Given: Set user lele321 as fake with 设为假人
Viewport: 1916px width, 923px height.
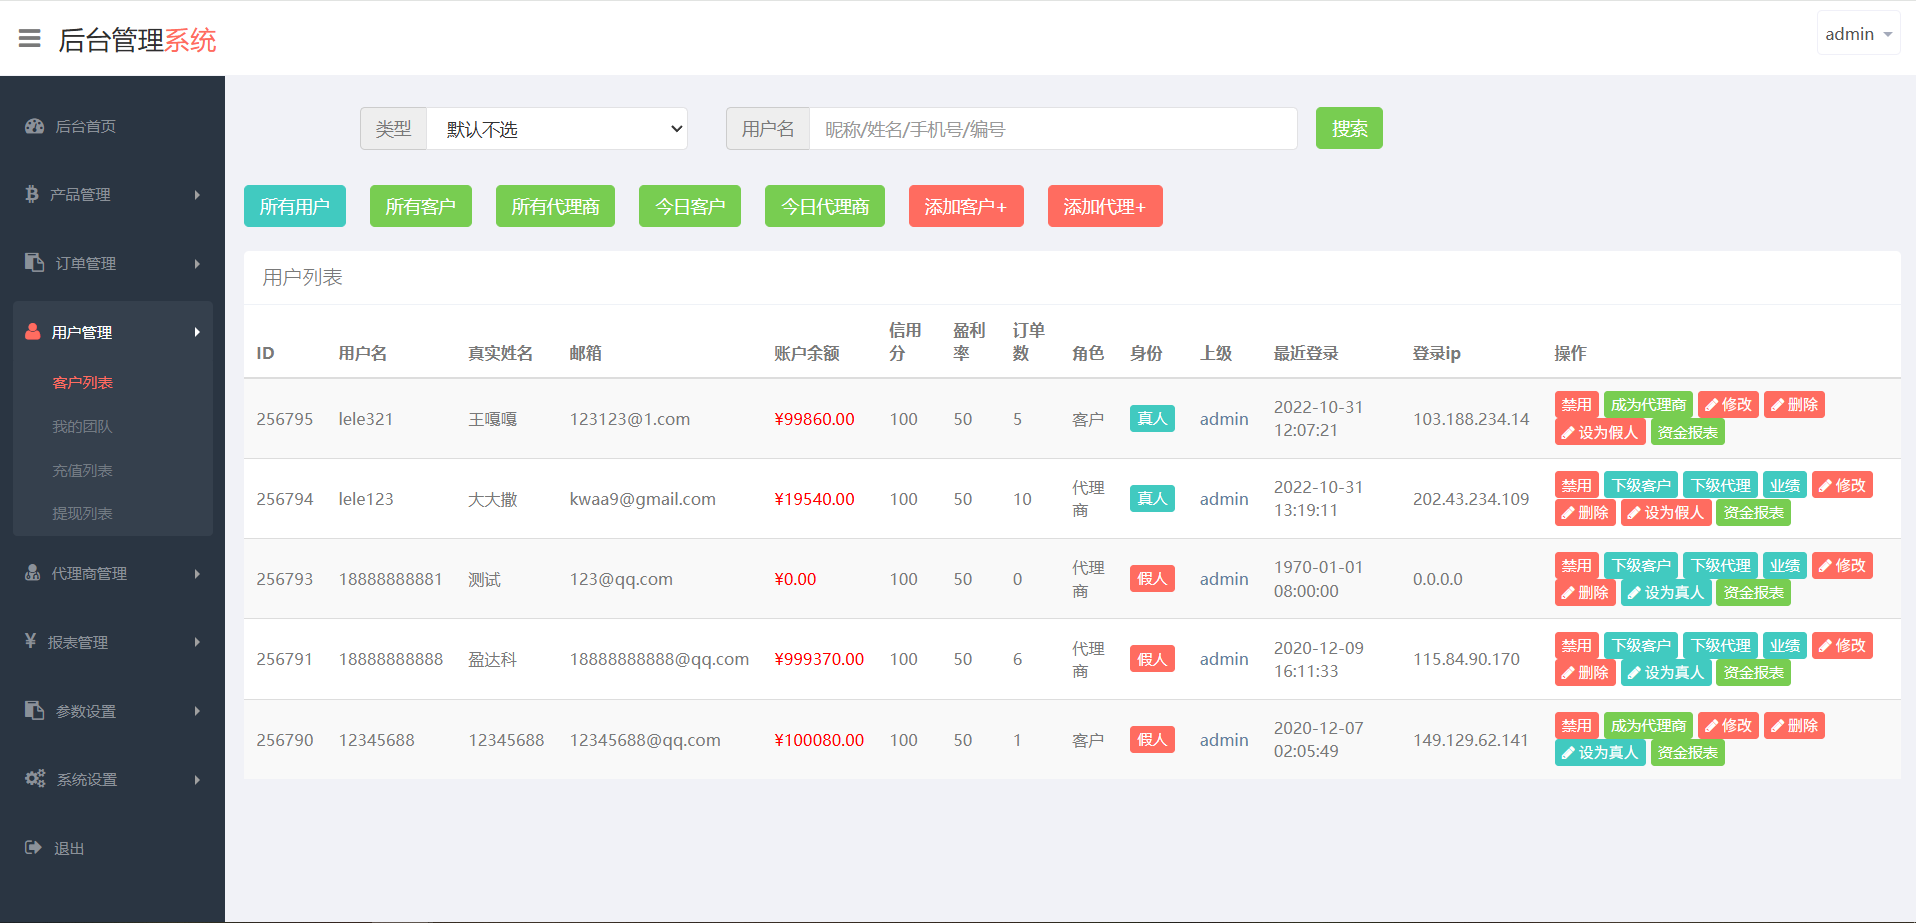Looking at the screenshot, I should pyautogui.click(x=1599, y=433).
